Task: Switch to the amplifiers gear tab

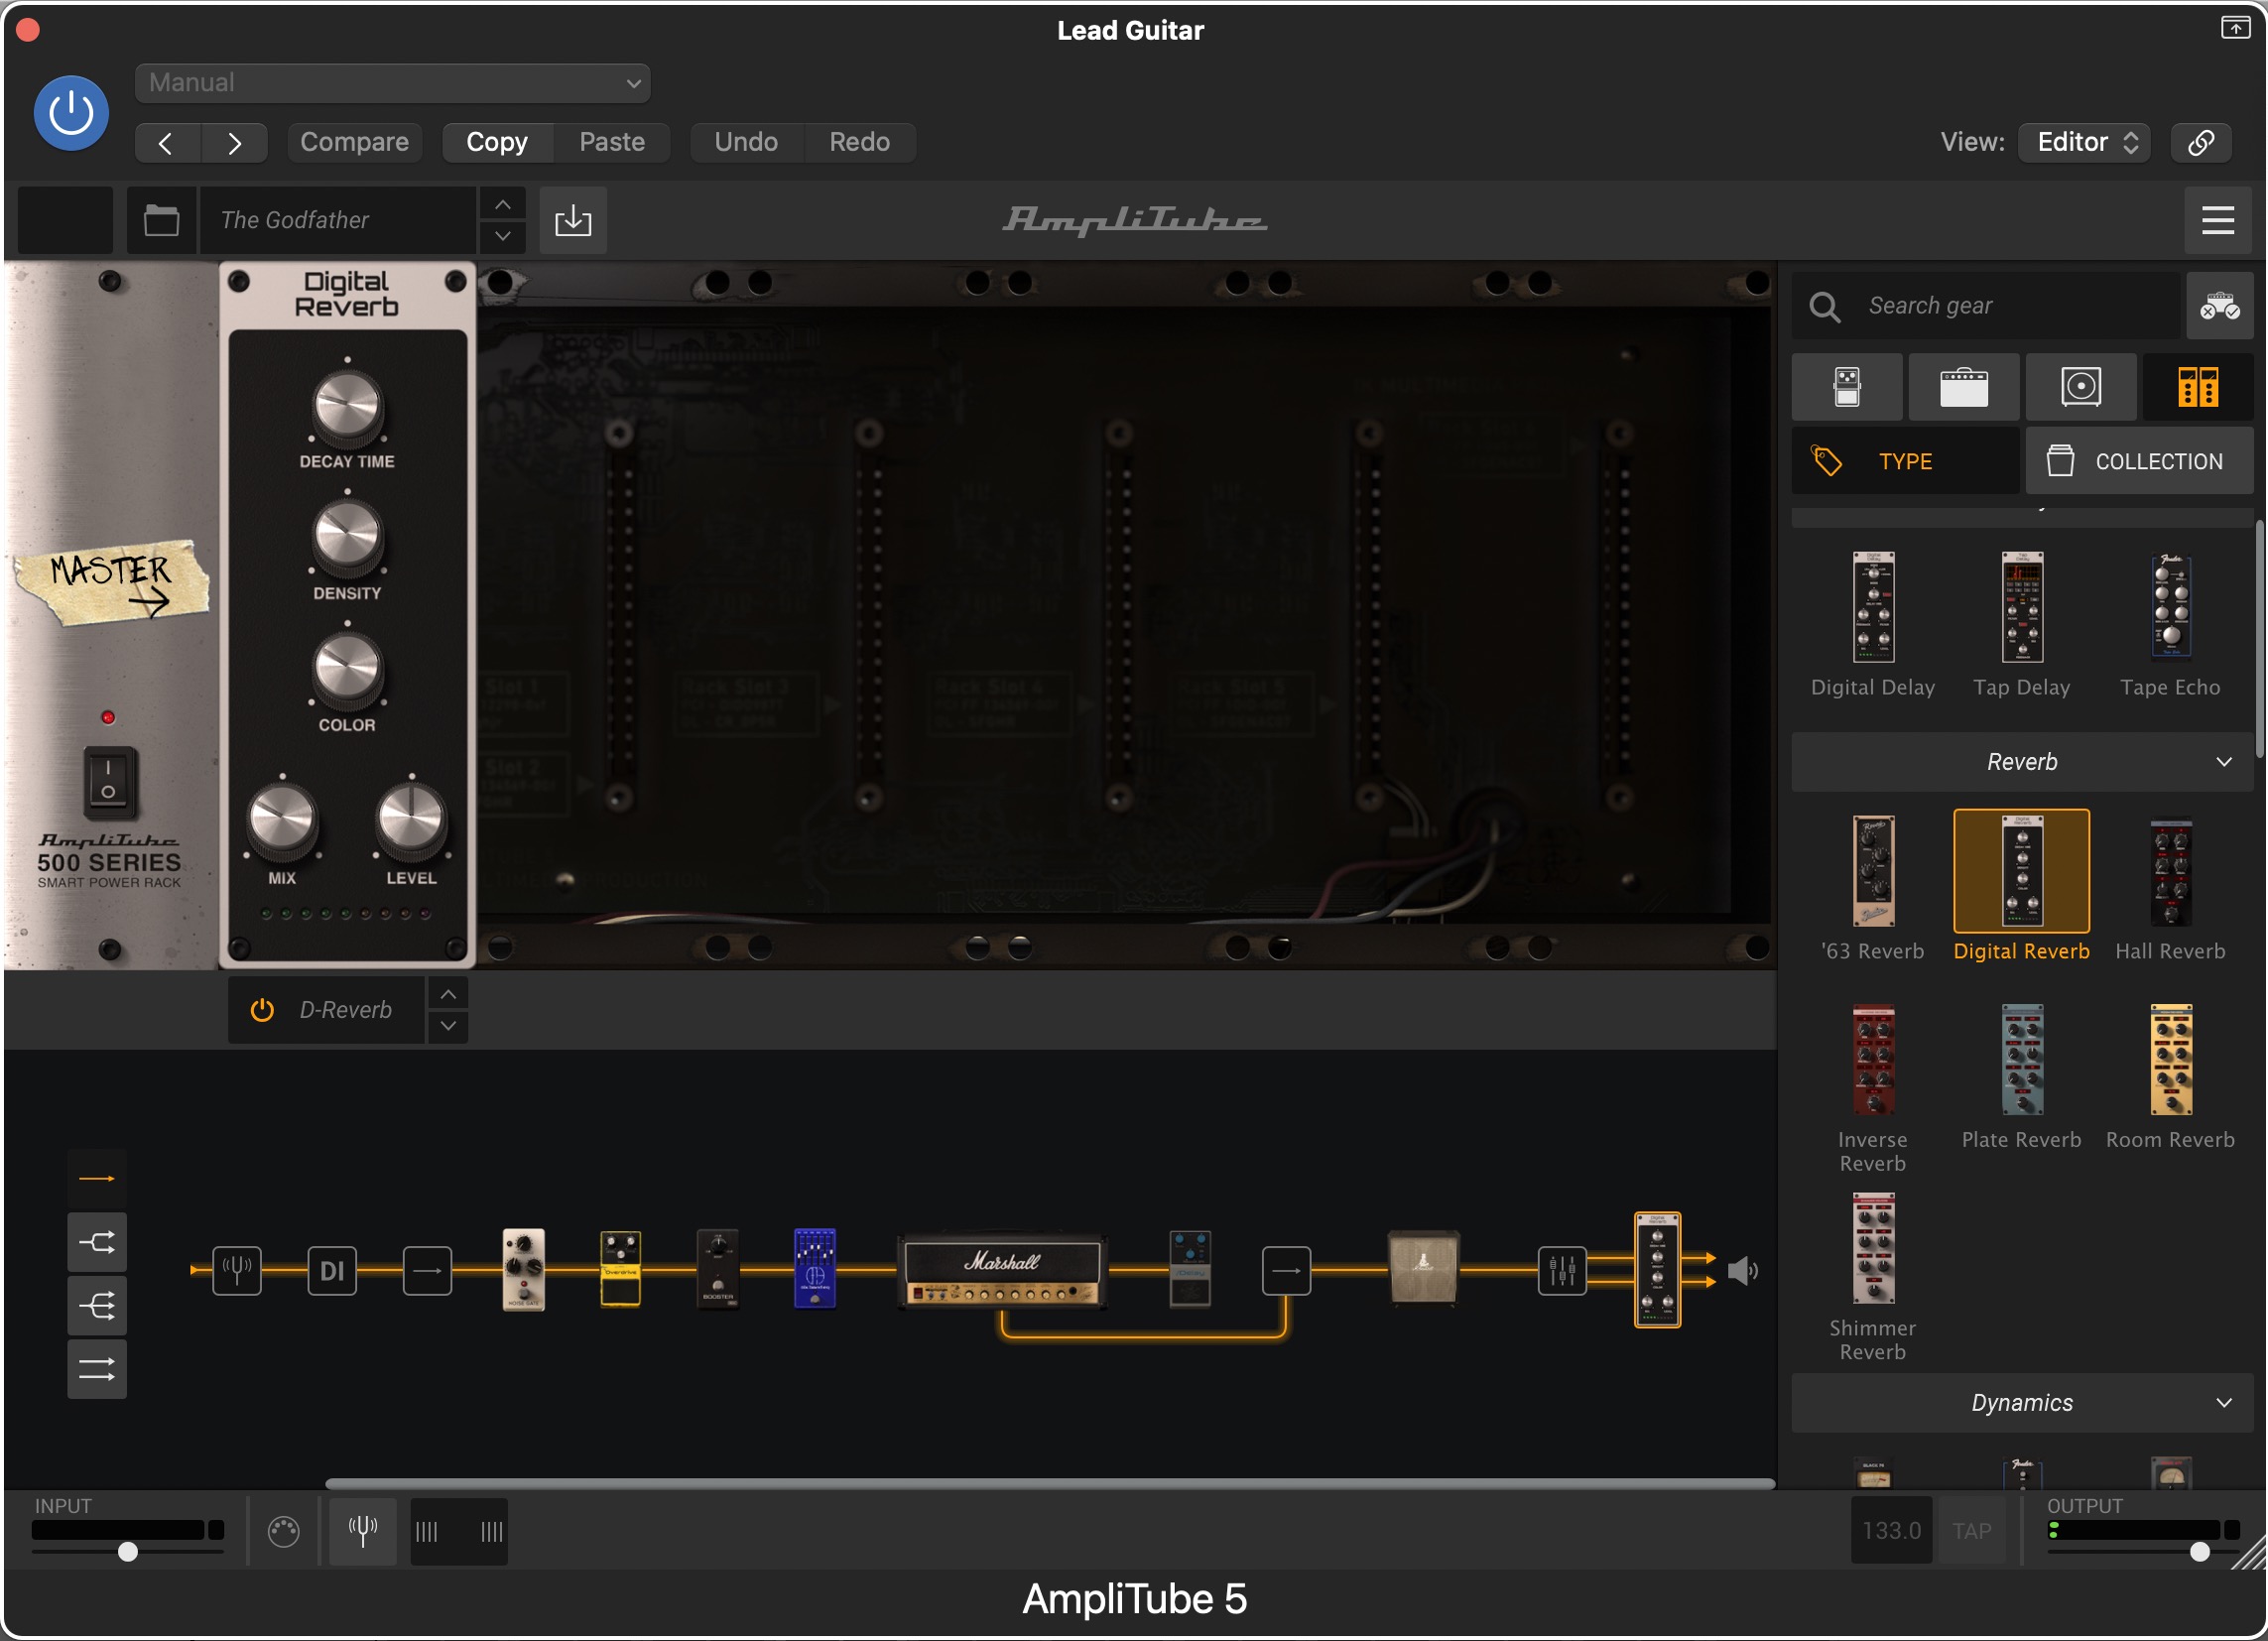Action: (1964, 387)
